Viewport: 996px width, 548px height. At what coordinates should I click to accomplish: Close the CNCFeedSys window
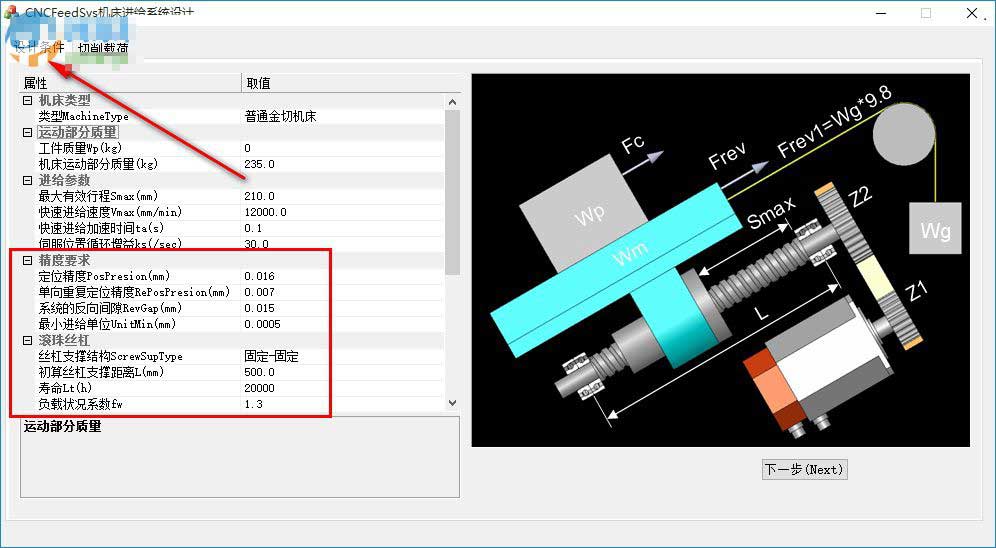(972, 13)
